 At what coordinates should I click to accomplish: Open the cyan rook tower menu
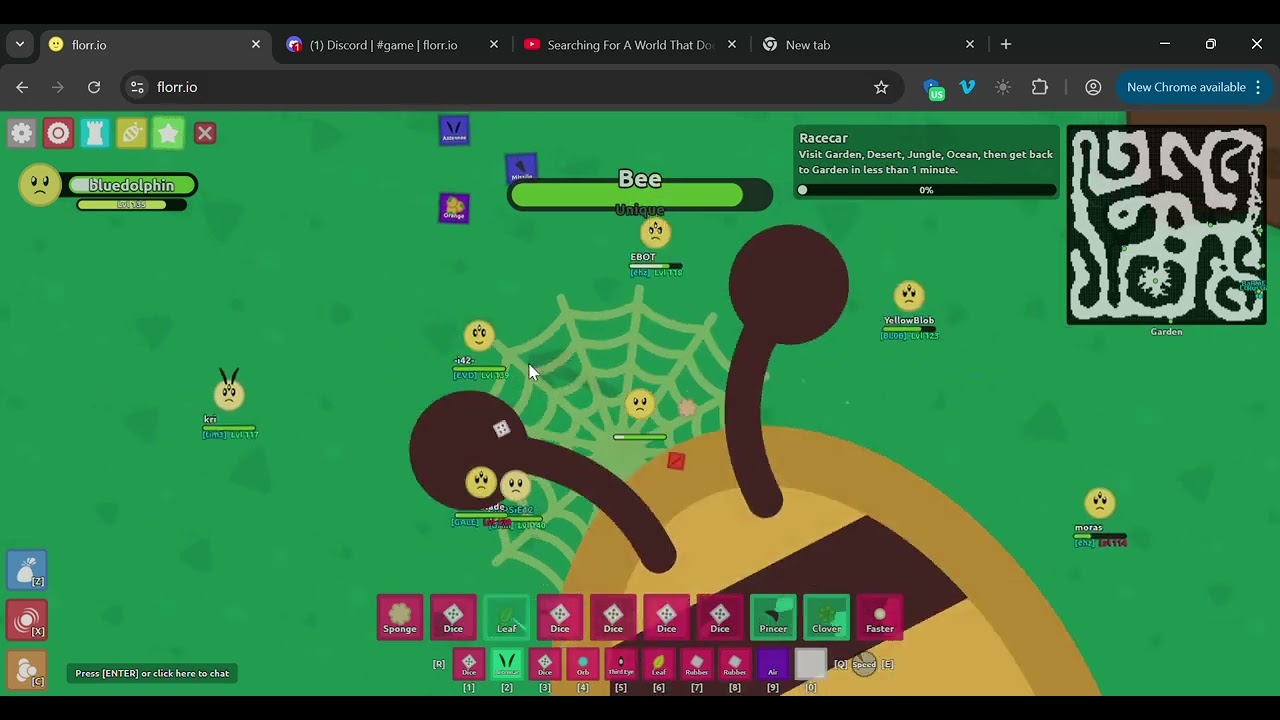point(95,133)
